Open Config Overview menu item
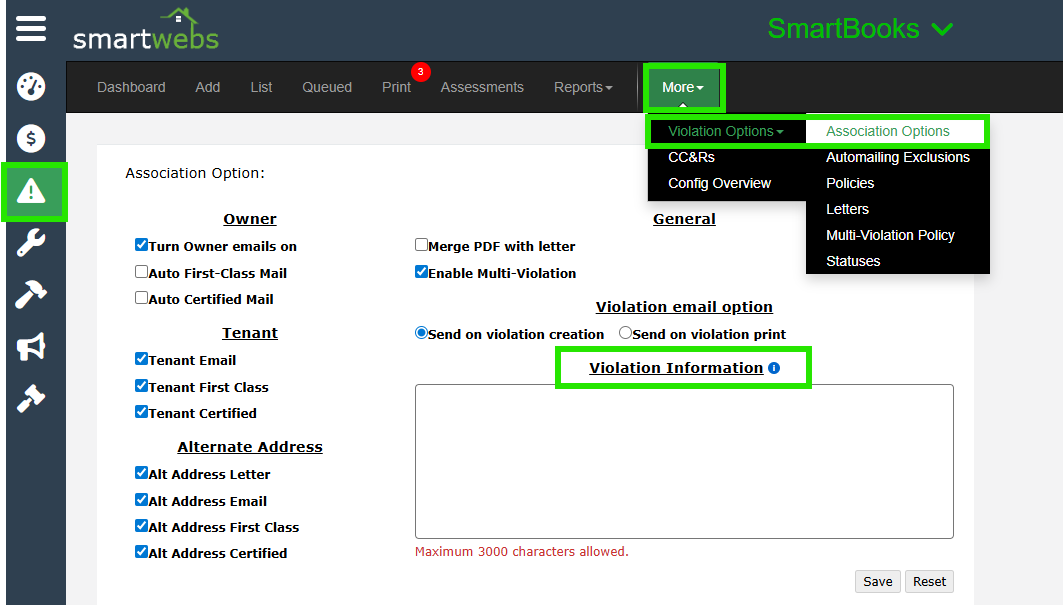This screenshot has height=605, width=1063. 719,183
